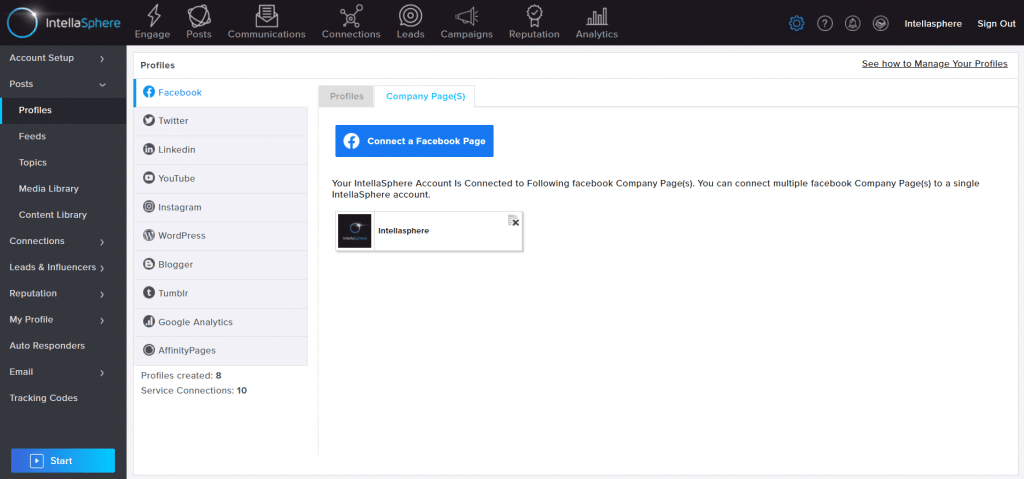Open Auto Responders in the sidebar

[x=63, y=346]
